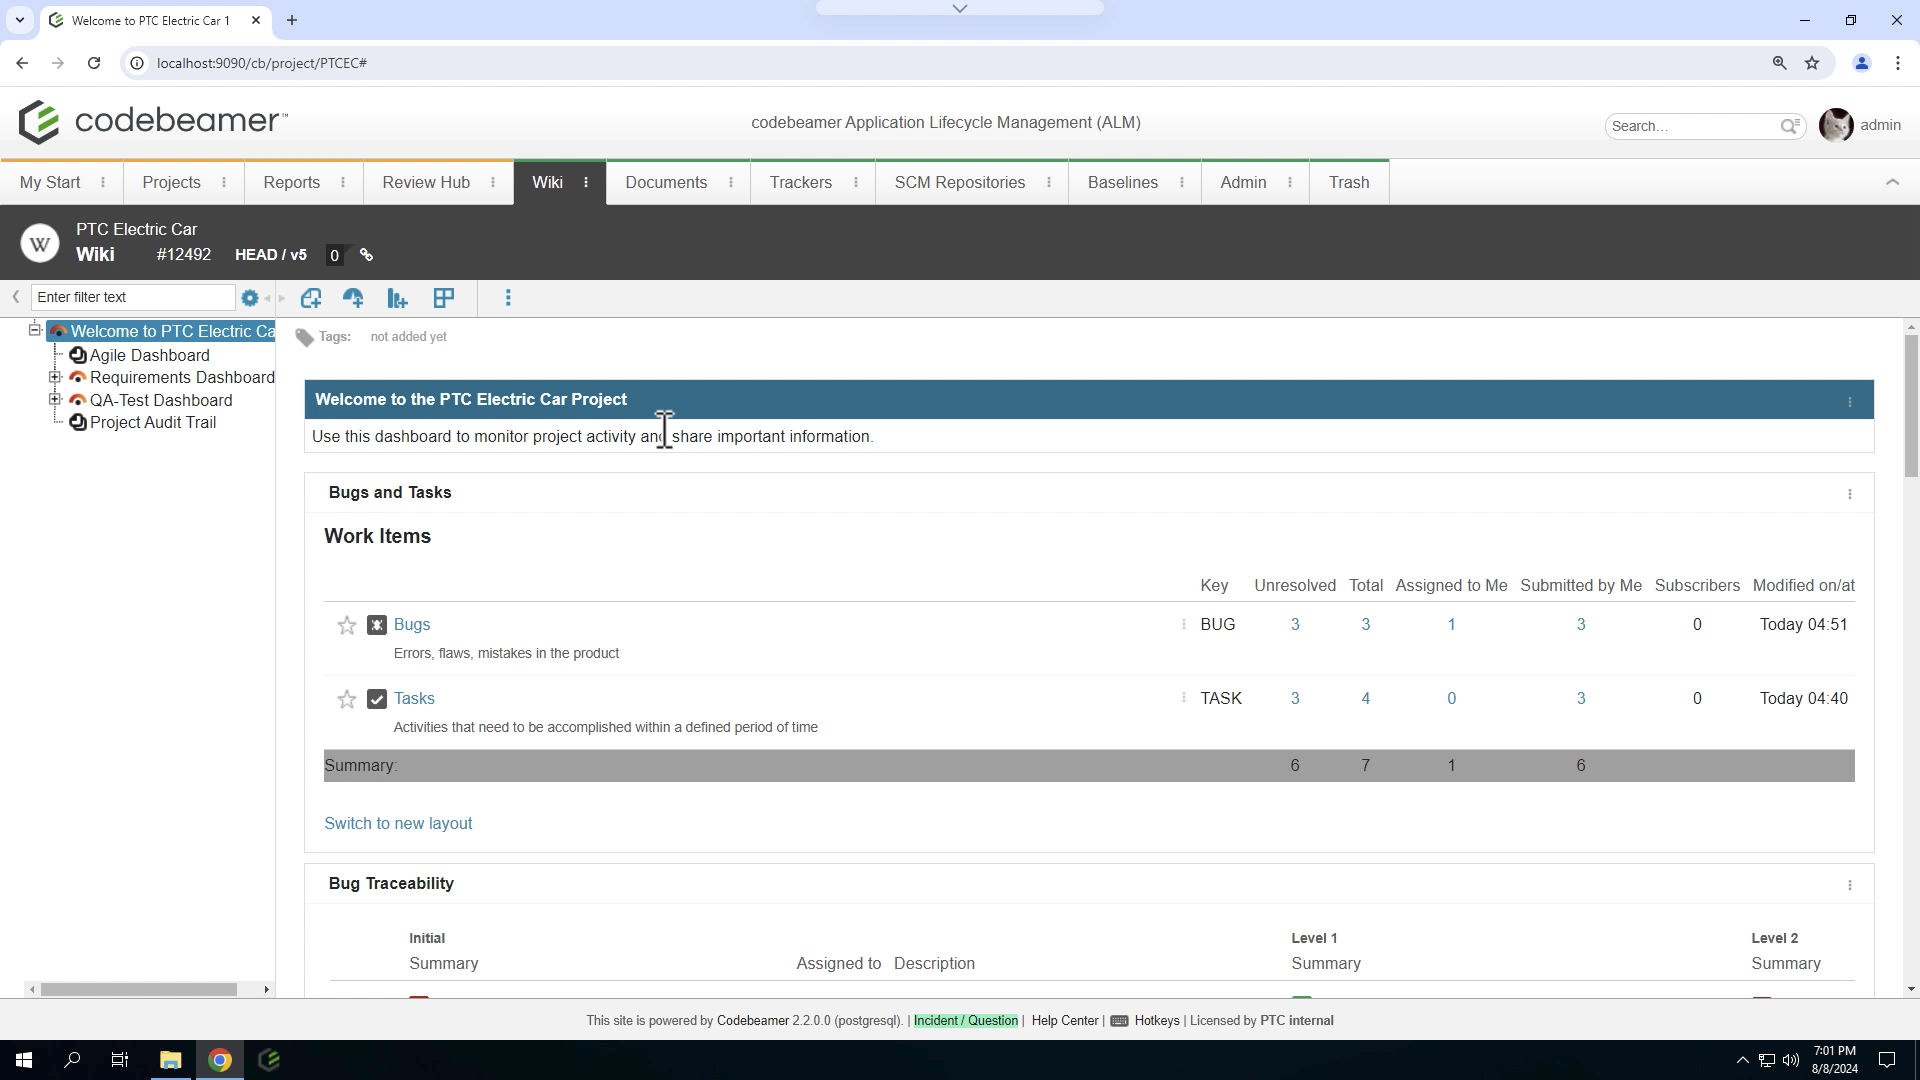Open the Review Hub menu
This screenshot has height=1080, width=1920.
coord(425,182)
